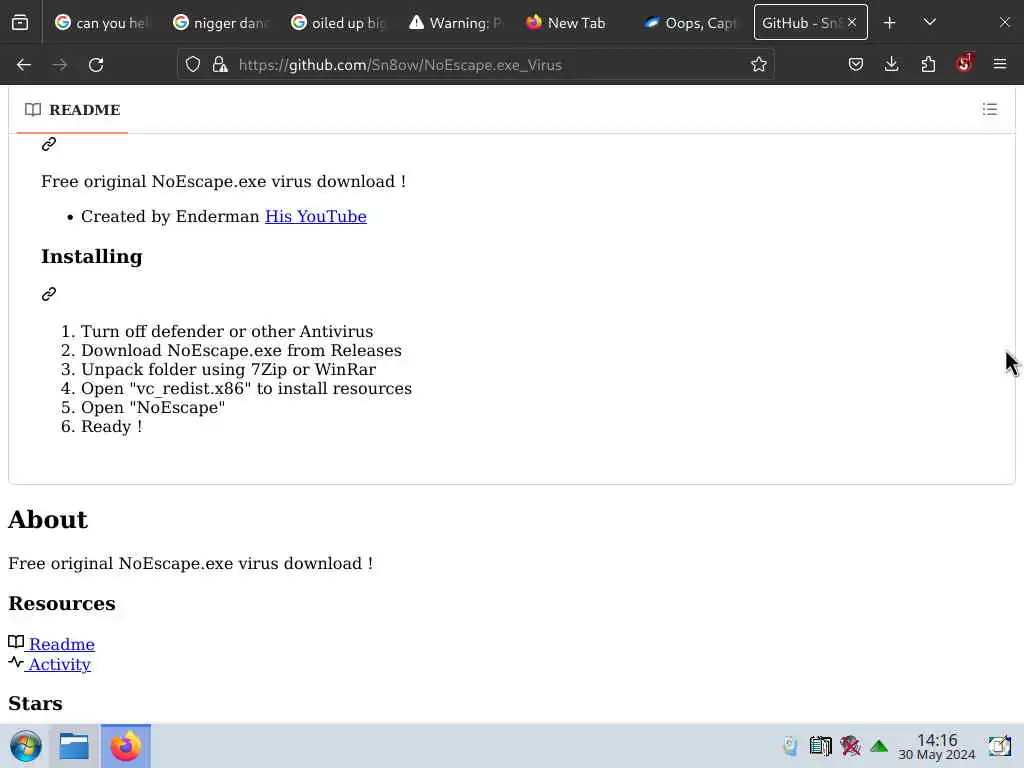Open the red S extension icon
1024x768 pixels.
[964, 63]
